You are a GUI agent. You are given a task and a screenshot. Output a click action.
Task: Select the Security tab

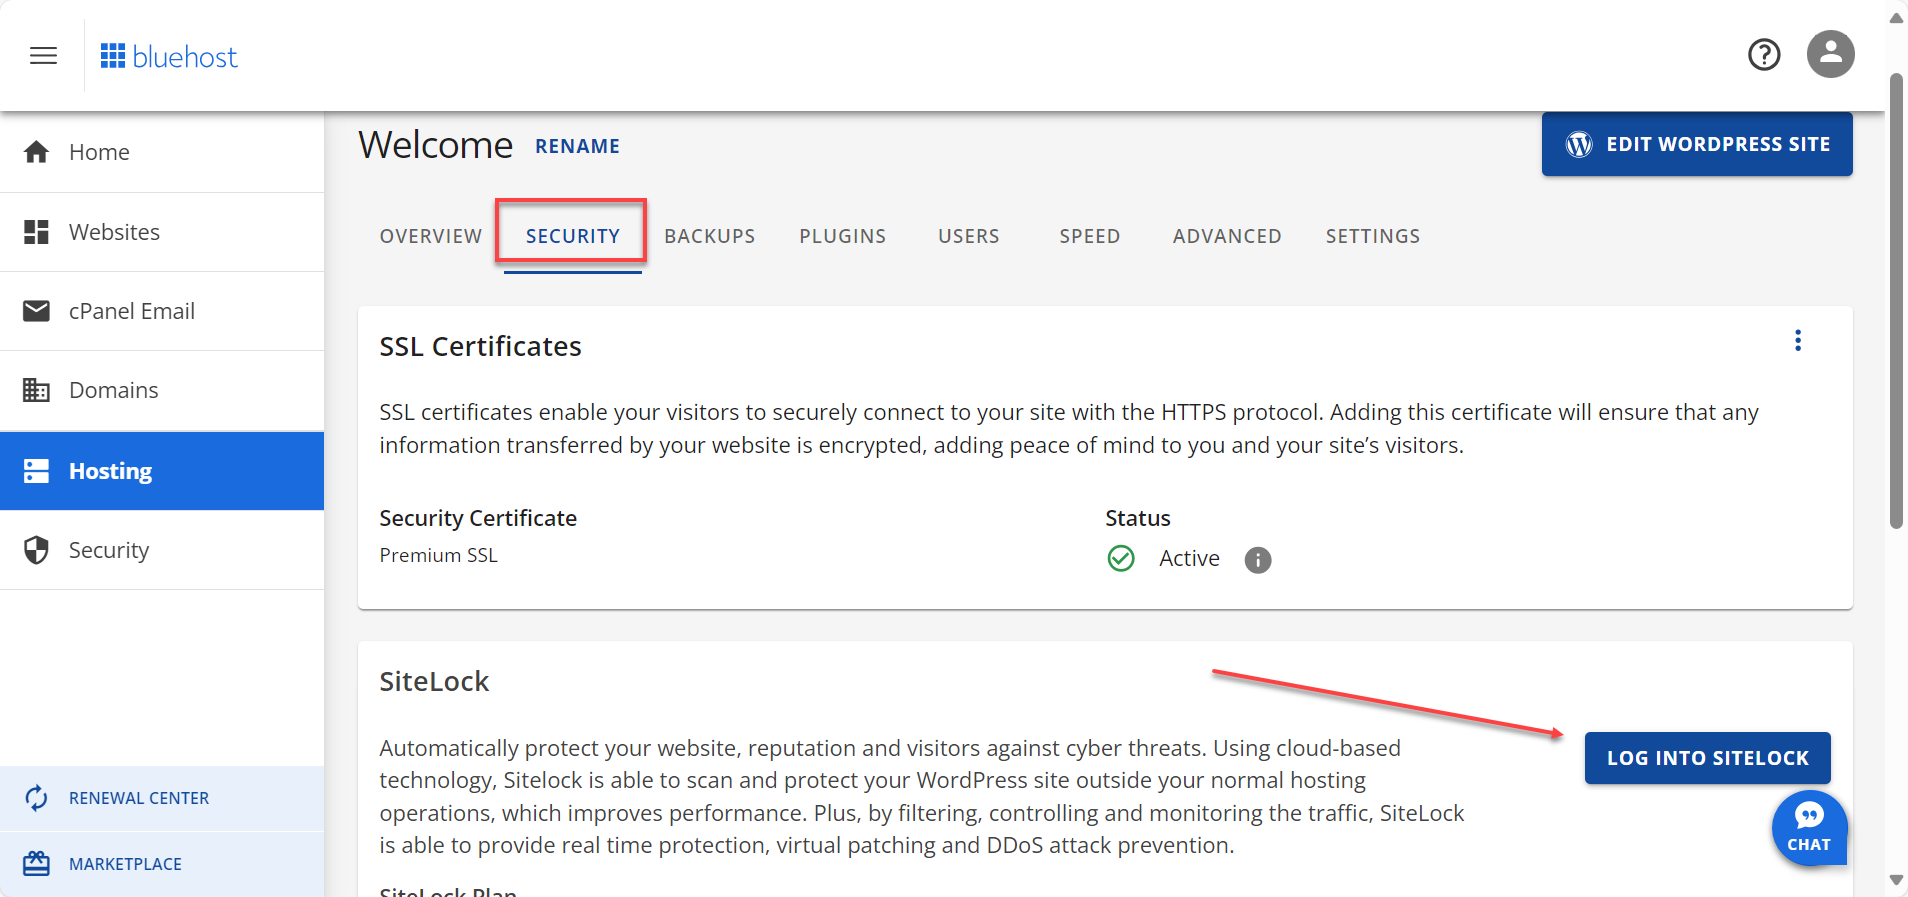click(573, 236)
